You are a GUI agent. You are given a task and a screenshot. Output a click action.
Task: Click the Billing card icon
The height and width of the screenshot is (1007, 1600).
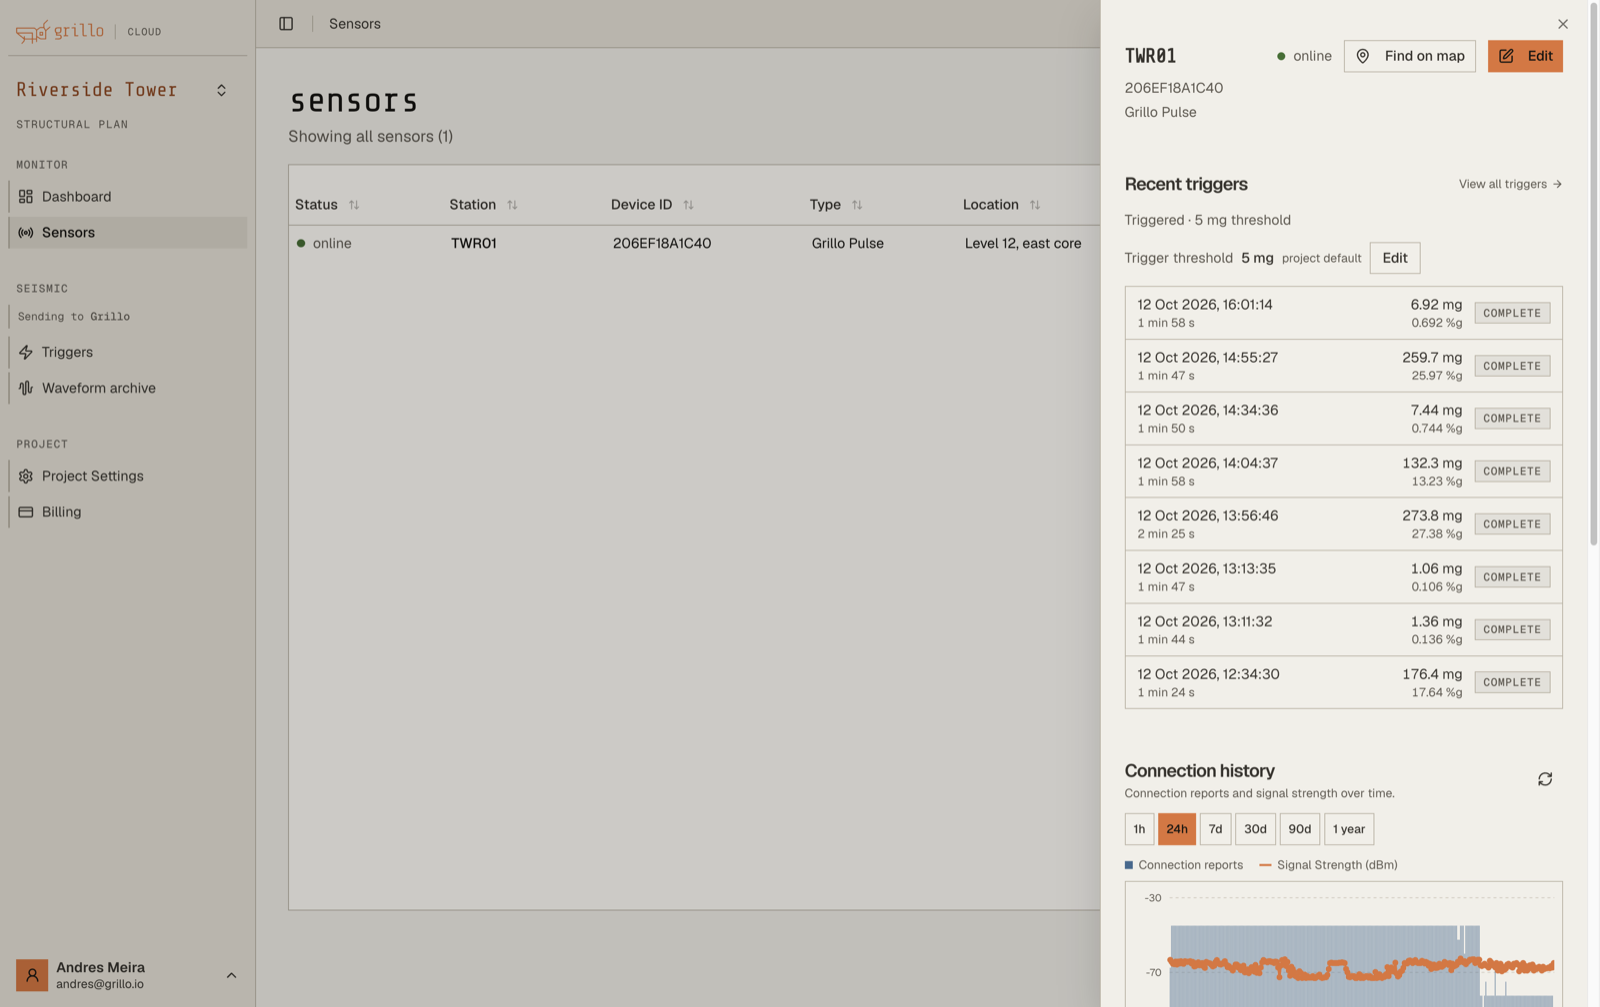(26, 512)
